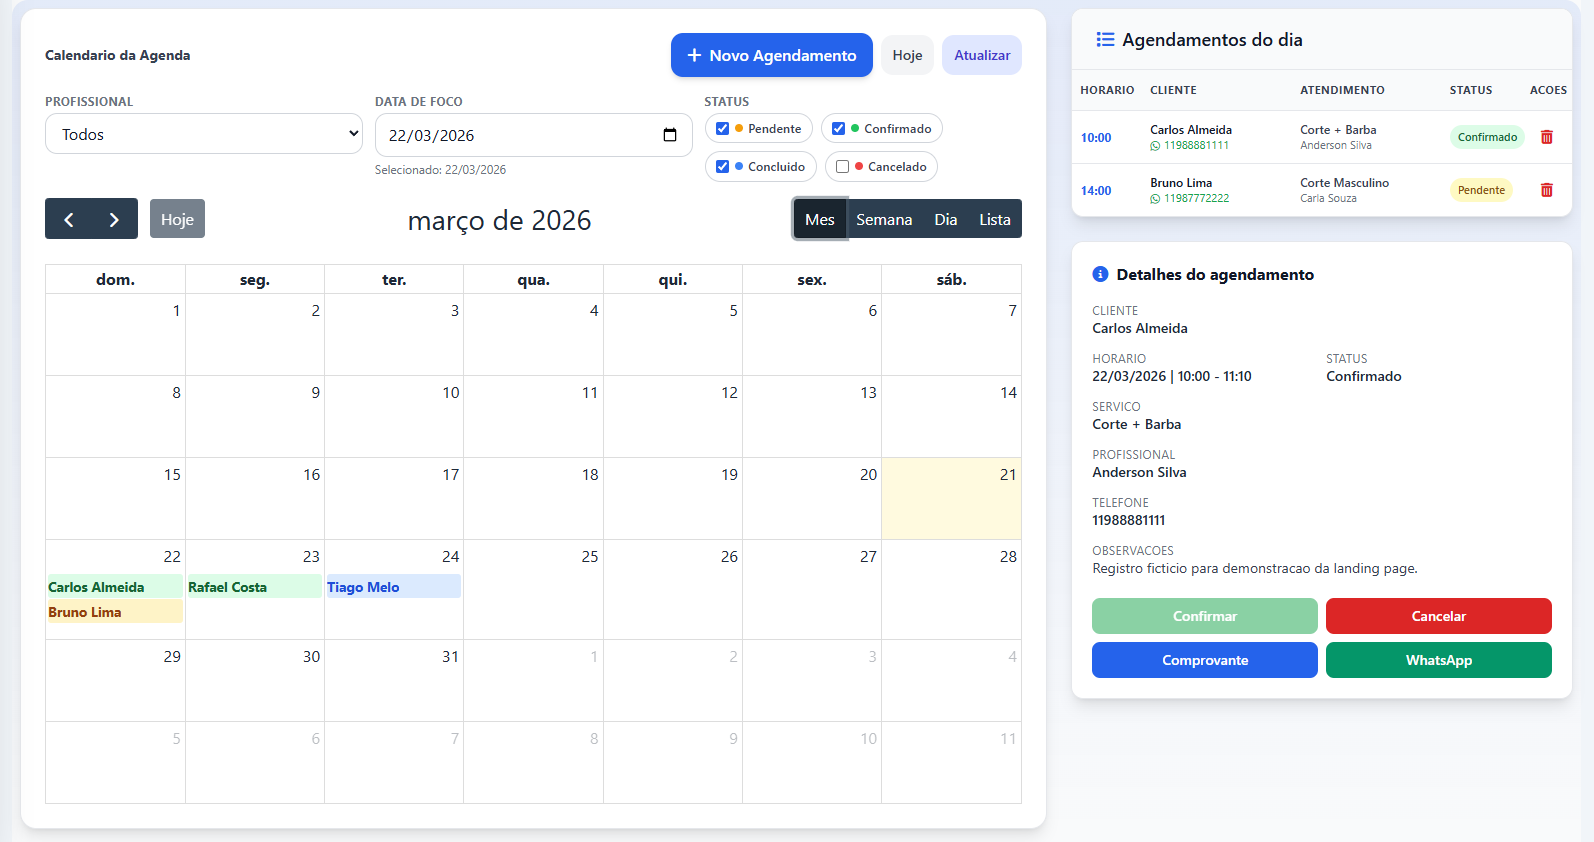Click the gray Hoje button near month arrows
Screen dimensions: 1594x842
coord(177,219)
